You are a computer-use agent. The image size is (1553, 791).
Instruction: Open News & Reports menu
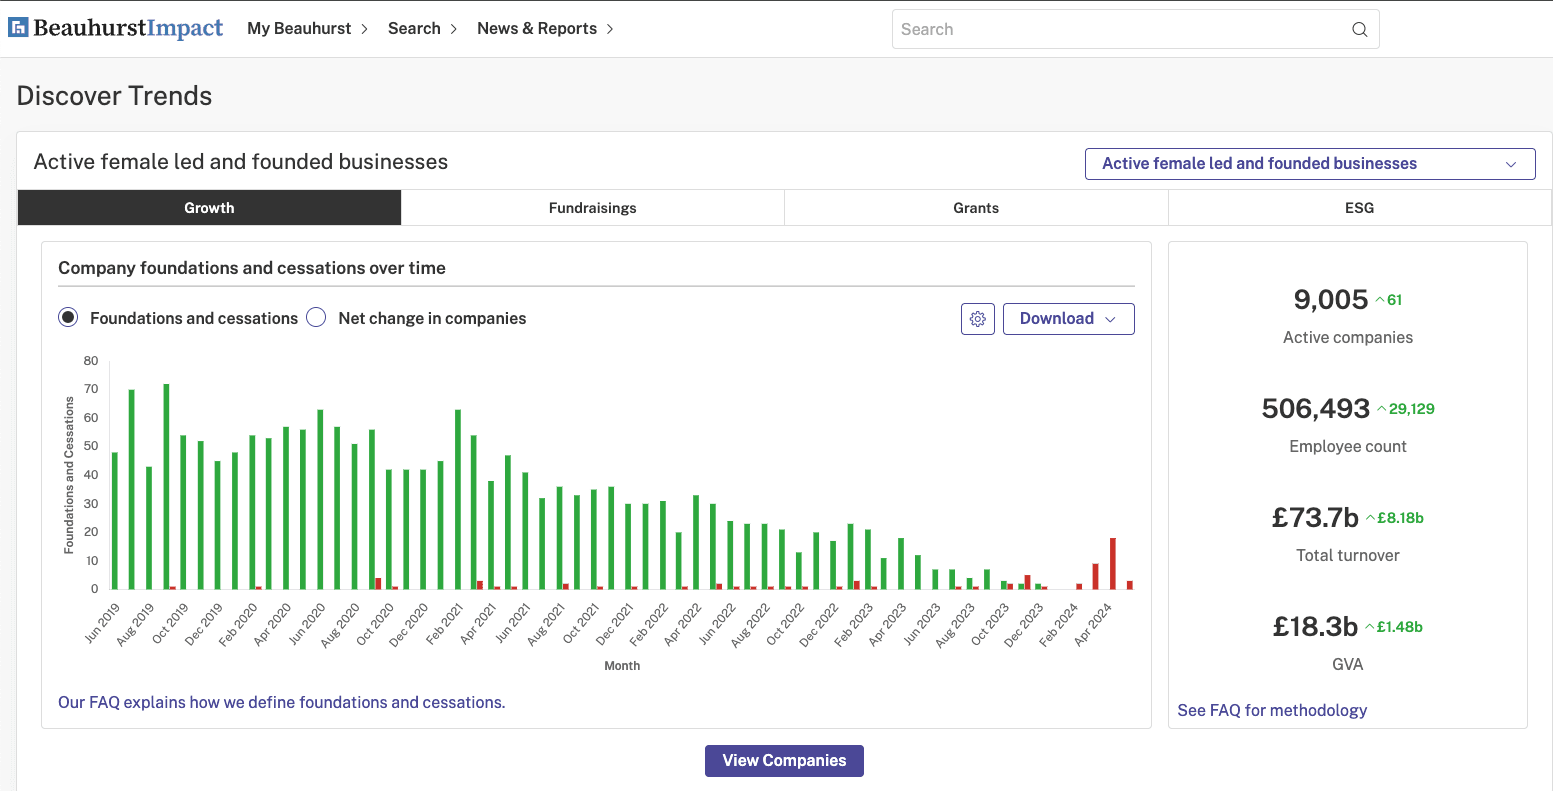tap(545, 28)
